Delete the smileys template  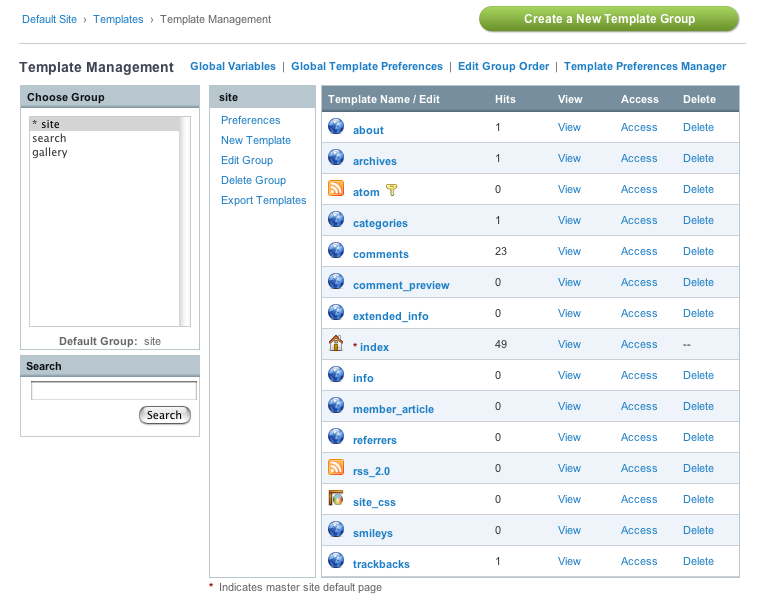click(698, 531)
